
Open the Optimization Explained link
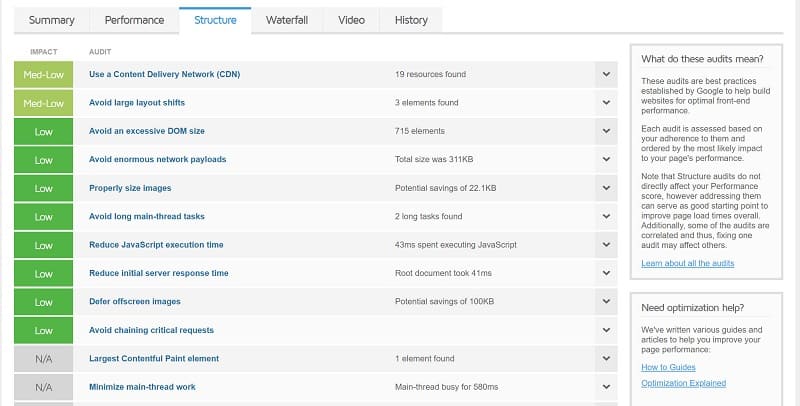(684, 383)
